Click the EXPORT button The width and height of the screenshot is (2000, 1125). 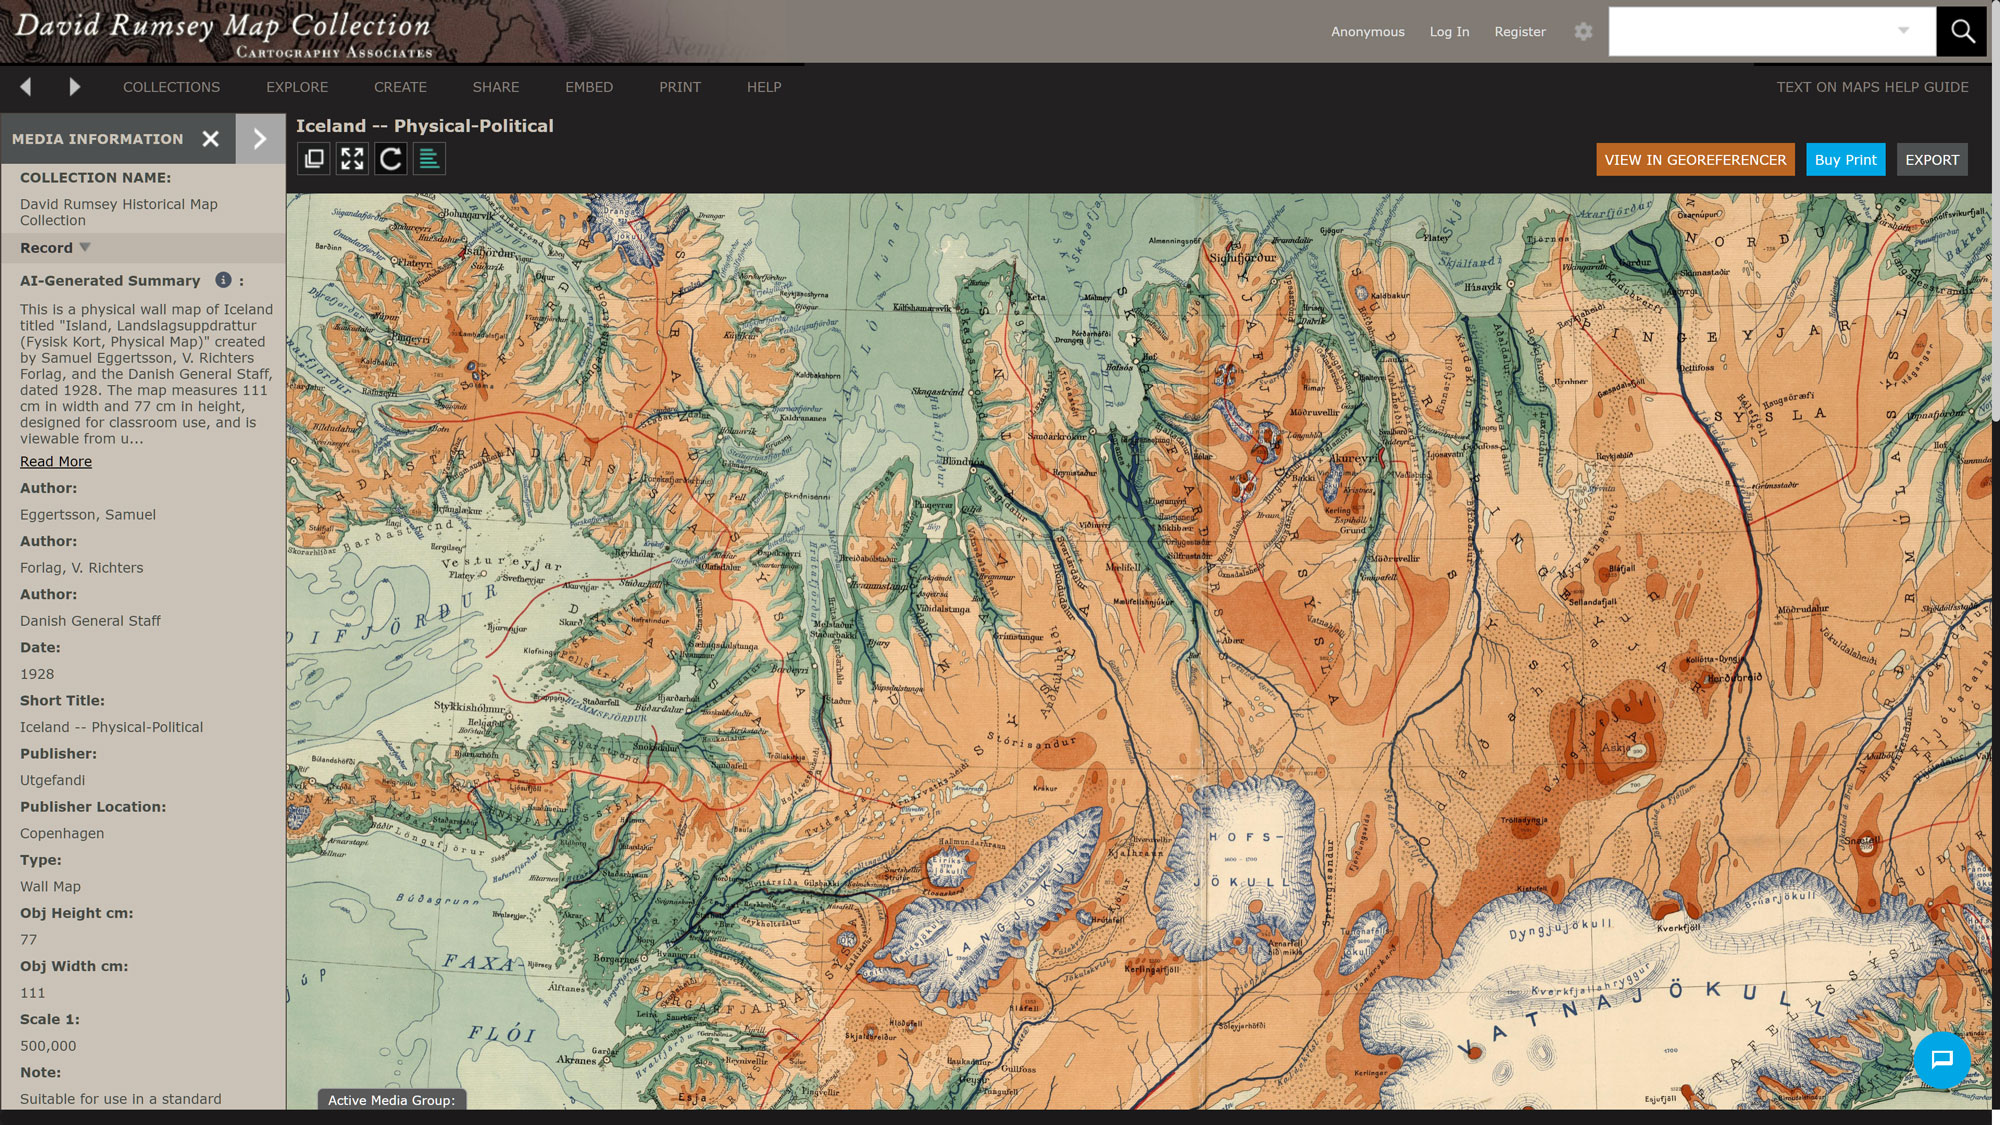[x=1932, y=160]
